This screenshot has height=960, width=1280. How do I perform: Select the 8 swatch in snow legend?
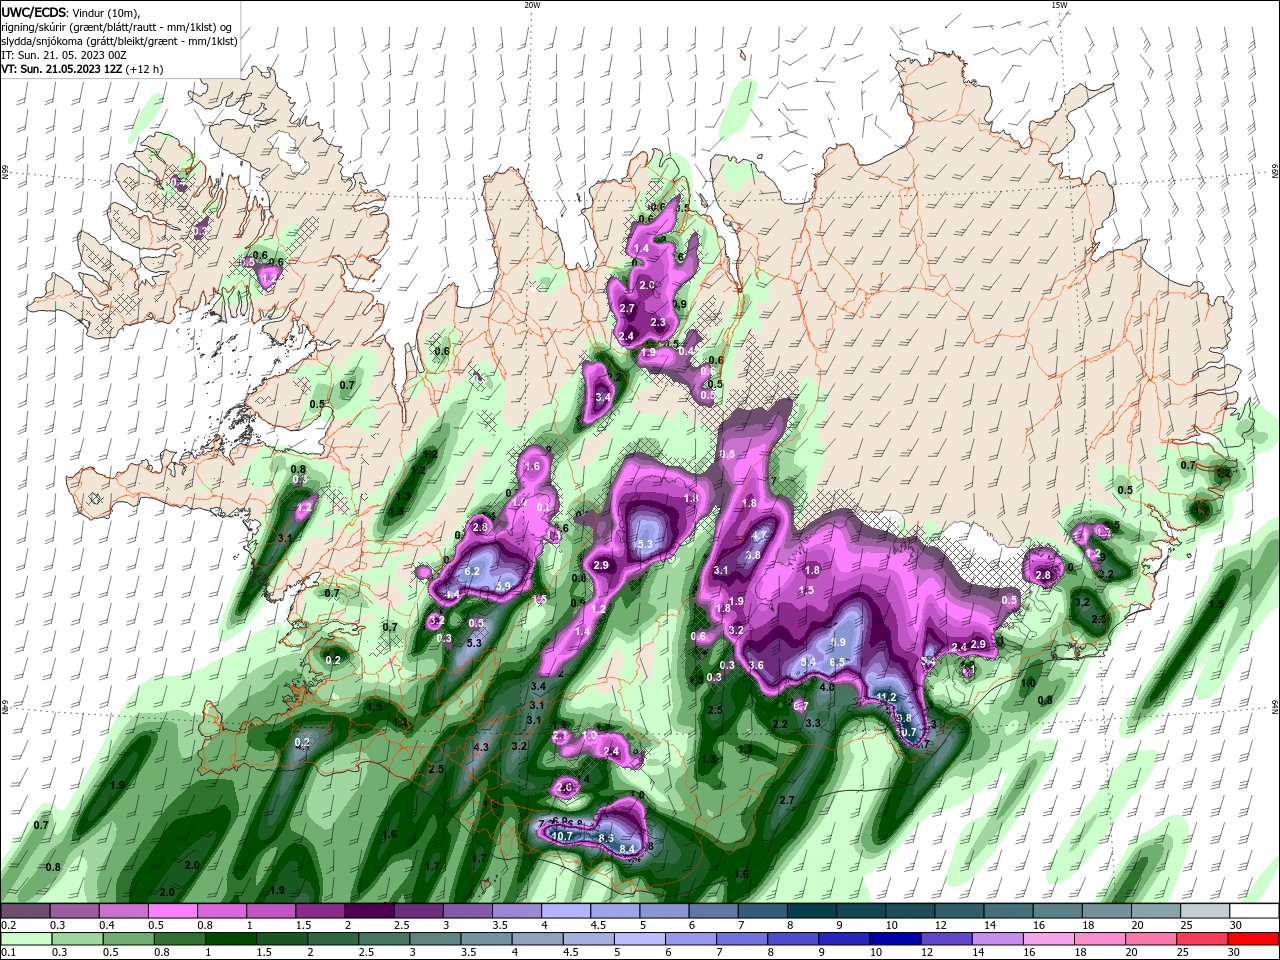coord(812,910)
